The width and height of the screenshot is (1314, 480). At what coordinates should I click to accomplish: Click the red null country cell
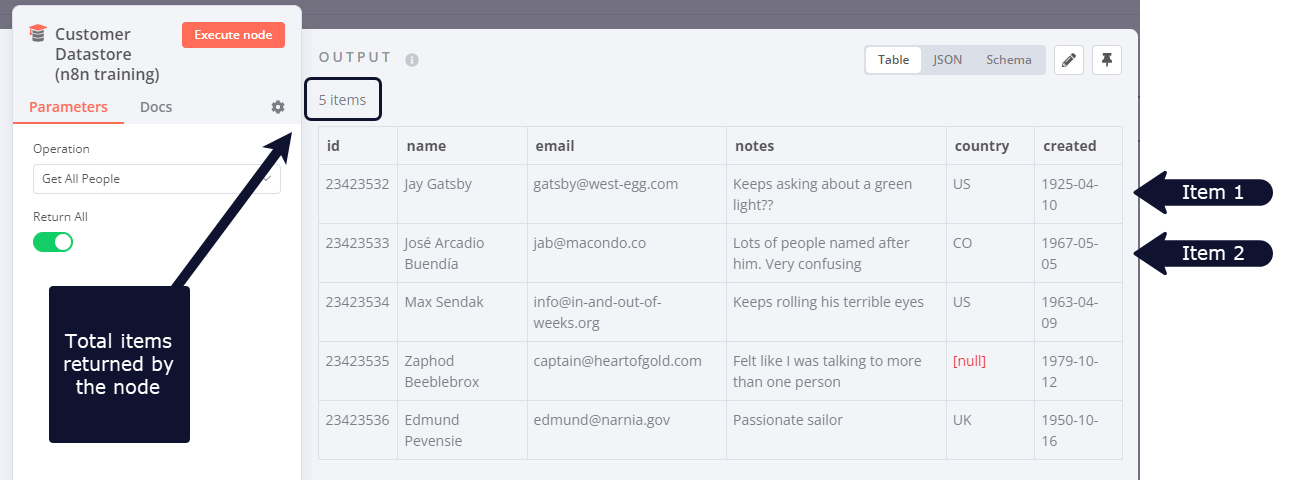970,361
